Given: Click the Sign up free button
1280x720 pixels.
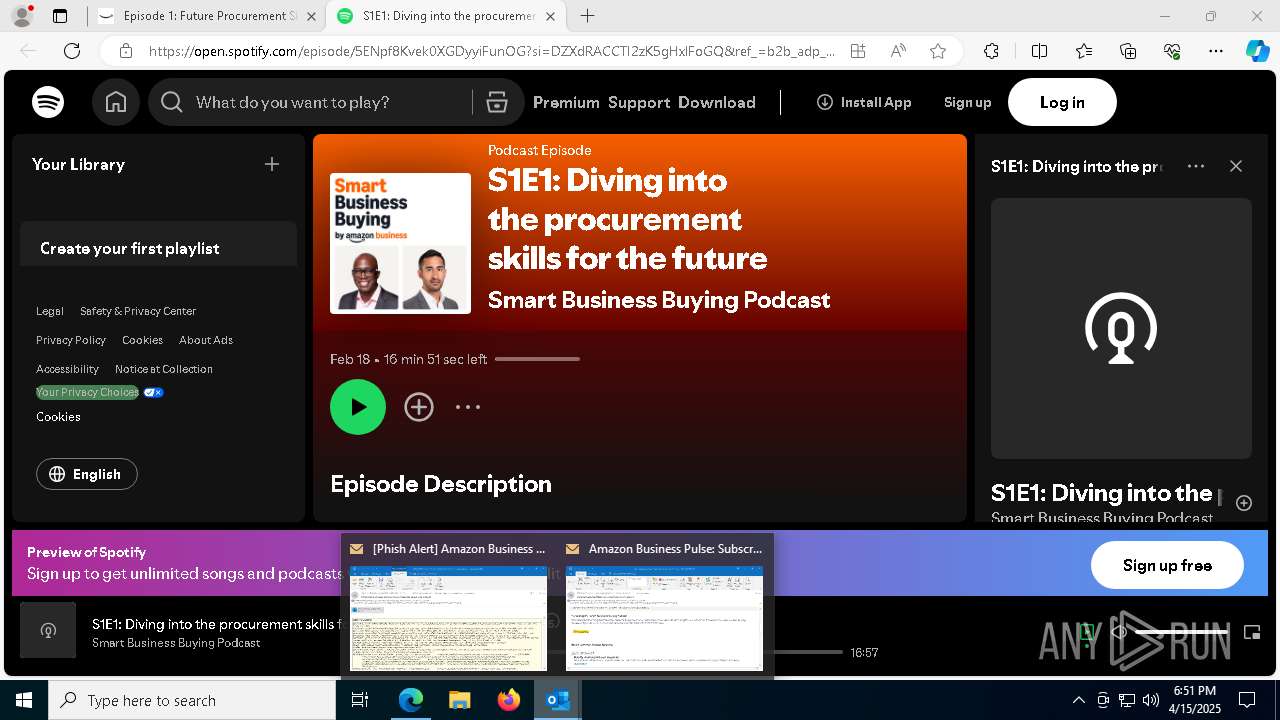Looking at the screenshot, I should [x=1167, y=565].
